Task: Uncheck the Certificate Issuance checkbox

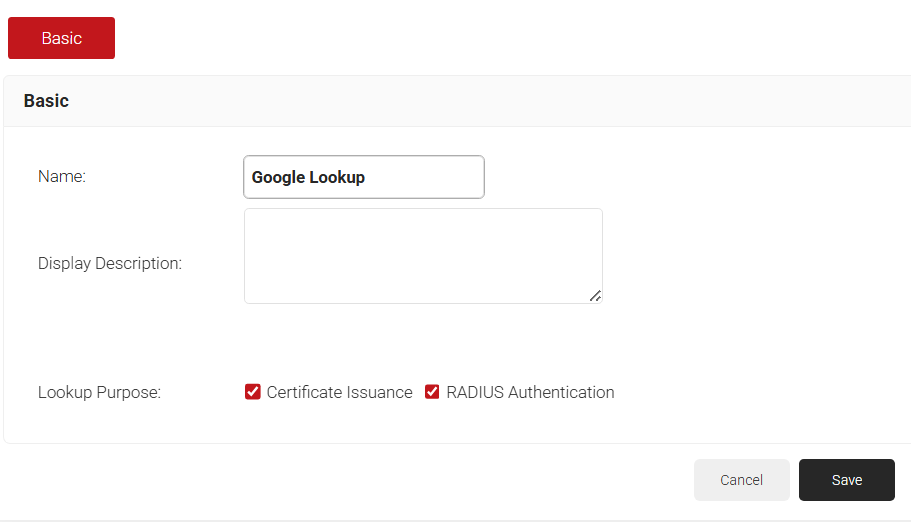Action: click(x=253, y=392)
